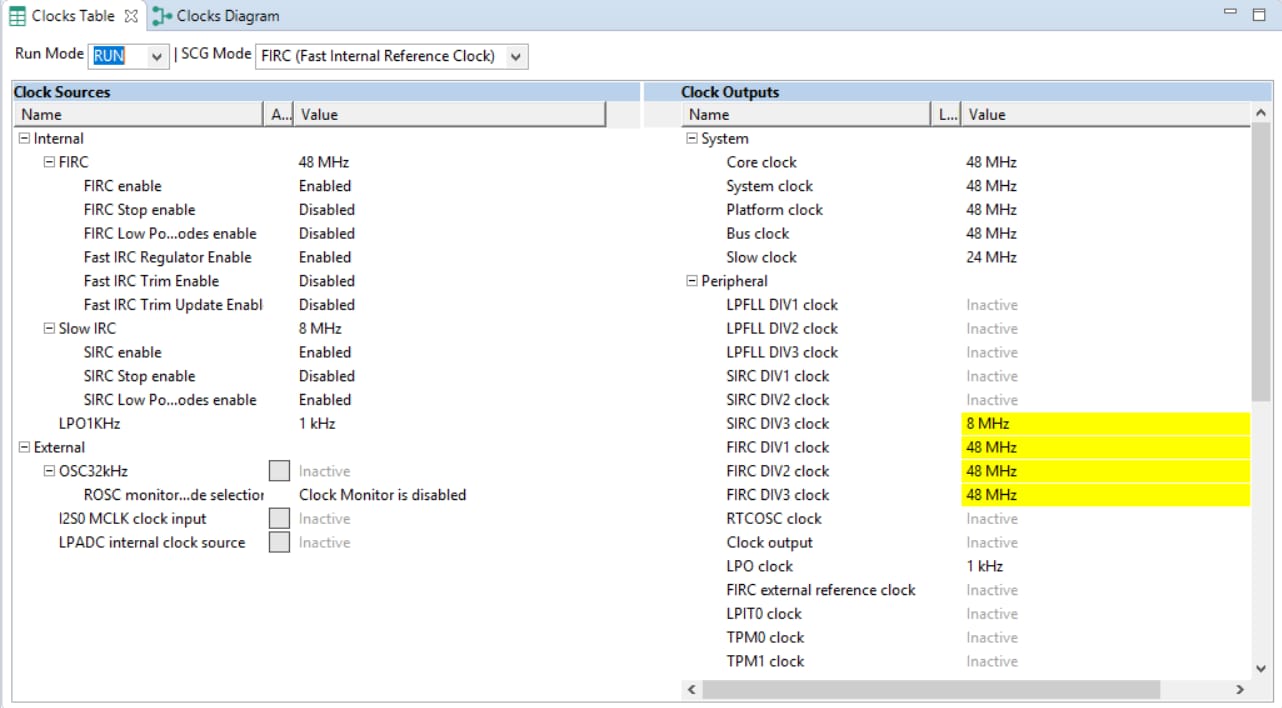Toggle the OSC32kHz active checkbox
Screen dimensions: 1282x708
[x=280, y=471]
